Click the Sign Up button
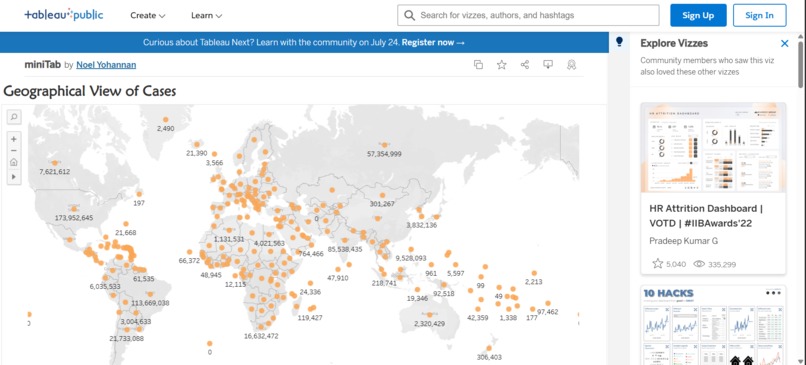806x365 pixels. [698, 15]
